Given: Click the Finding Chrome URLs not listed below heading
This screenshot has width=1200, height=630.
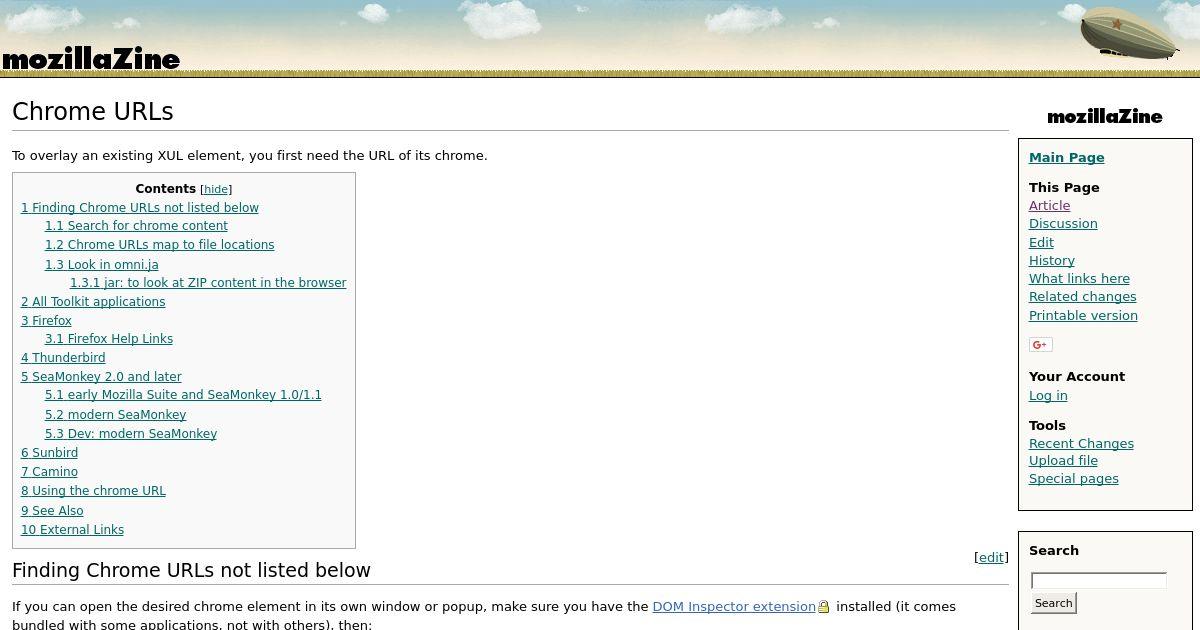Looking at the screenshot, I should pos(191,570).
